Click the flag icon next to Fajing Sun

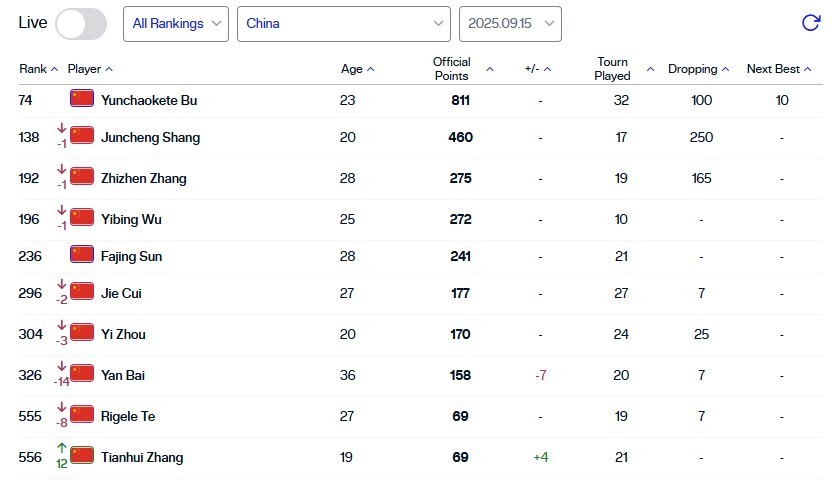point(82,256)
